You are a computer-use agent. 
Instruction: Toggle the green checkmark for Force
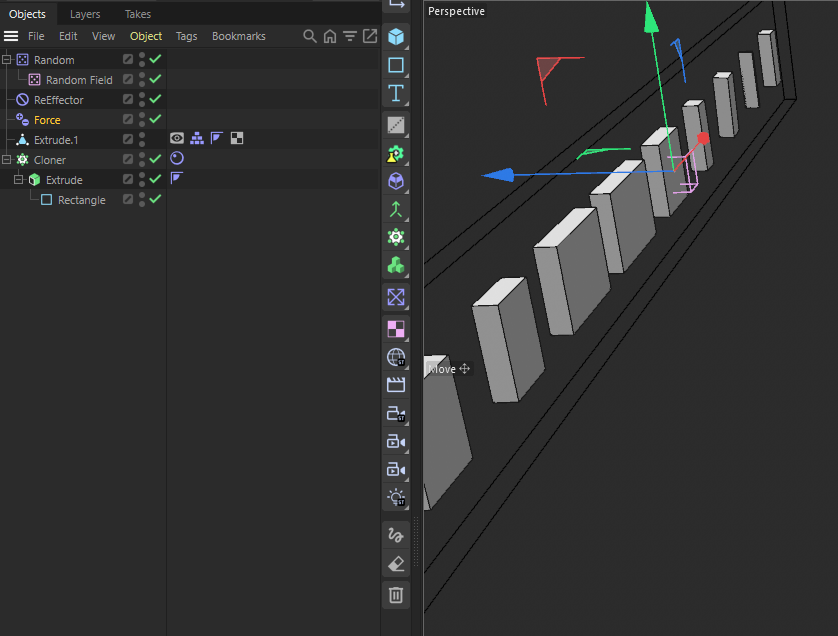tap(156, 119)
